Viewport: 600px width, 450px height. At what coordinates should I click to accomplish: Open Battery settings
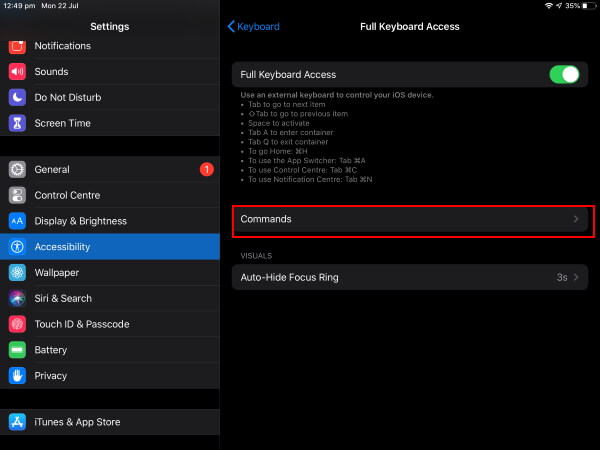pyautogui.click(x=110, y=350)
